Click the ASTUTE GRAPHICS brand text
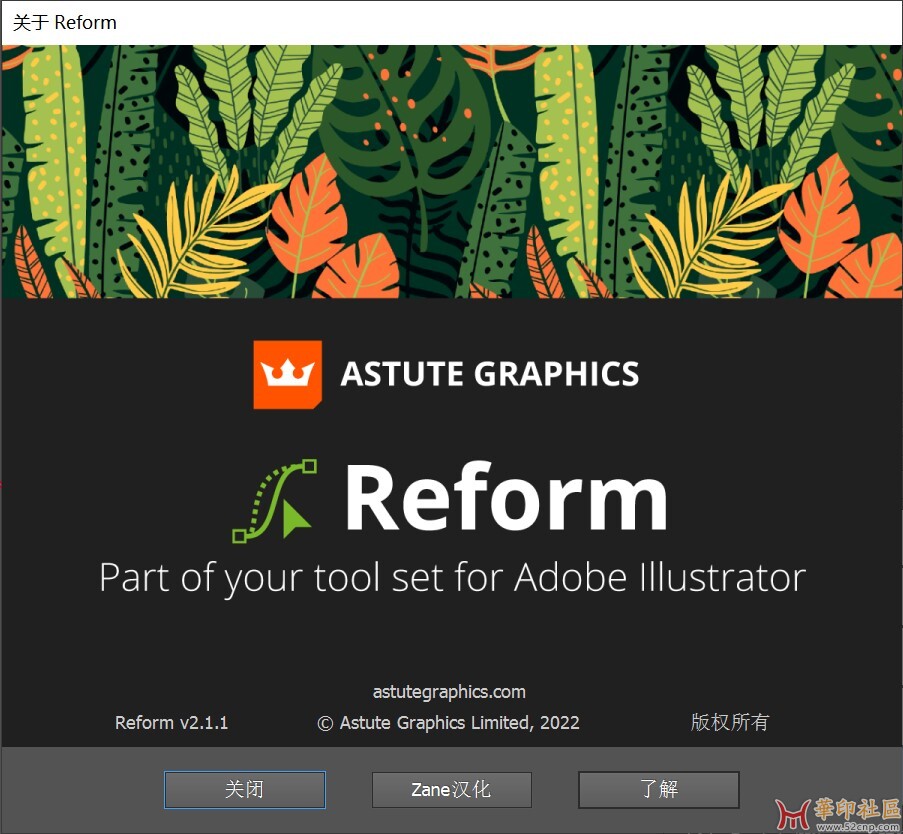 click(x=490, y=374)
